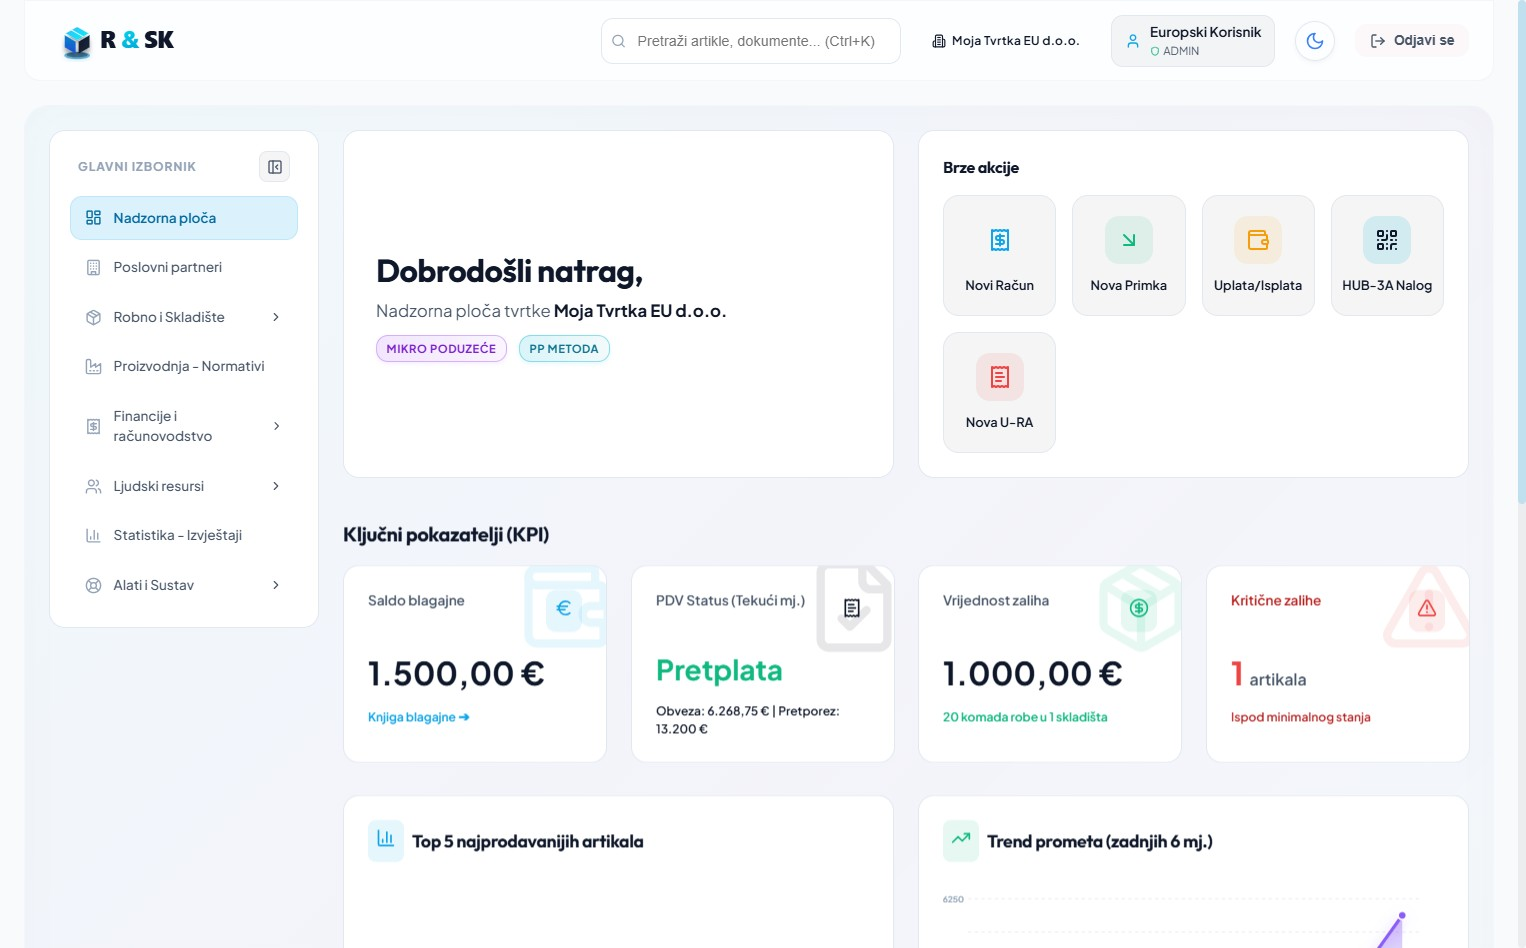Expand the Robno i Skladište submenu chevron
This screenshot has width=1526, height=948.
tap(276, 317)
